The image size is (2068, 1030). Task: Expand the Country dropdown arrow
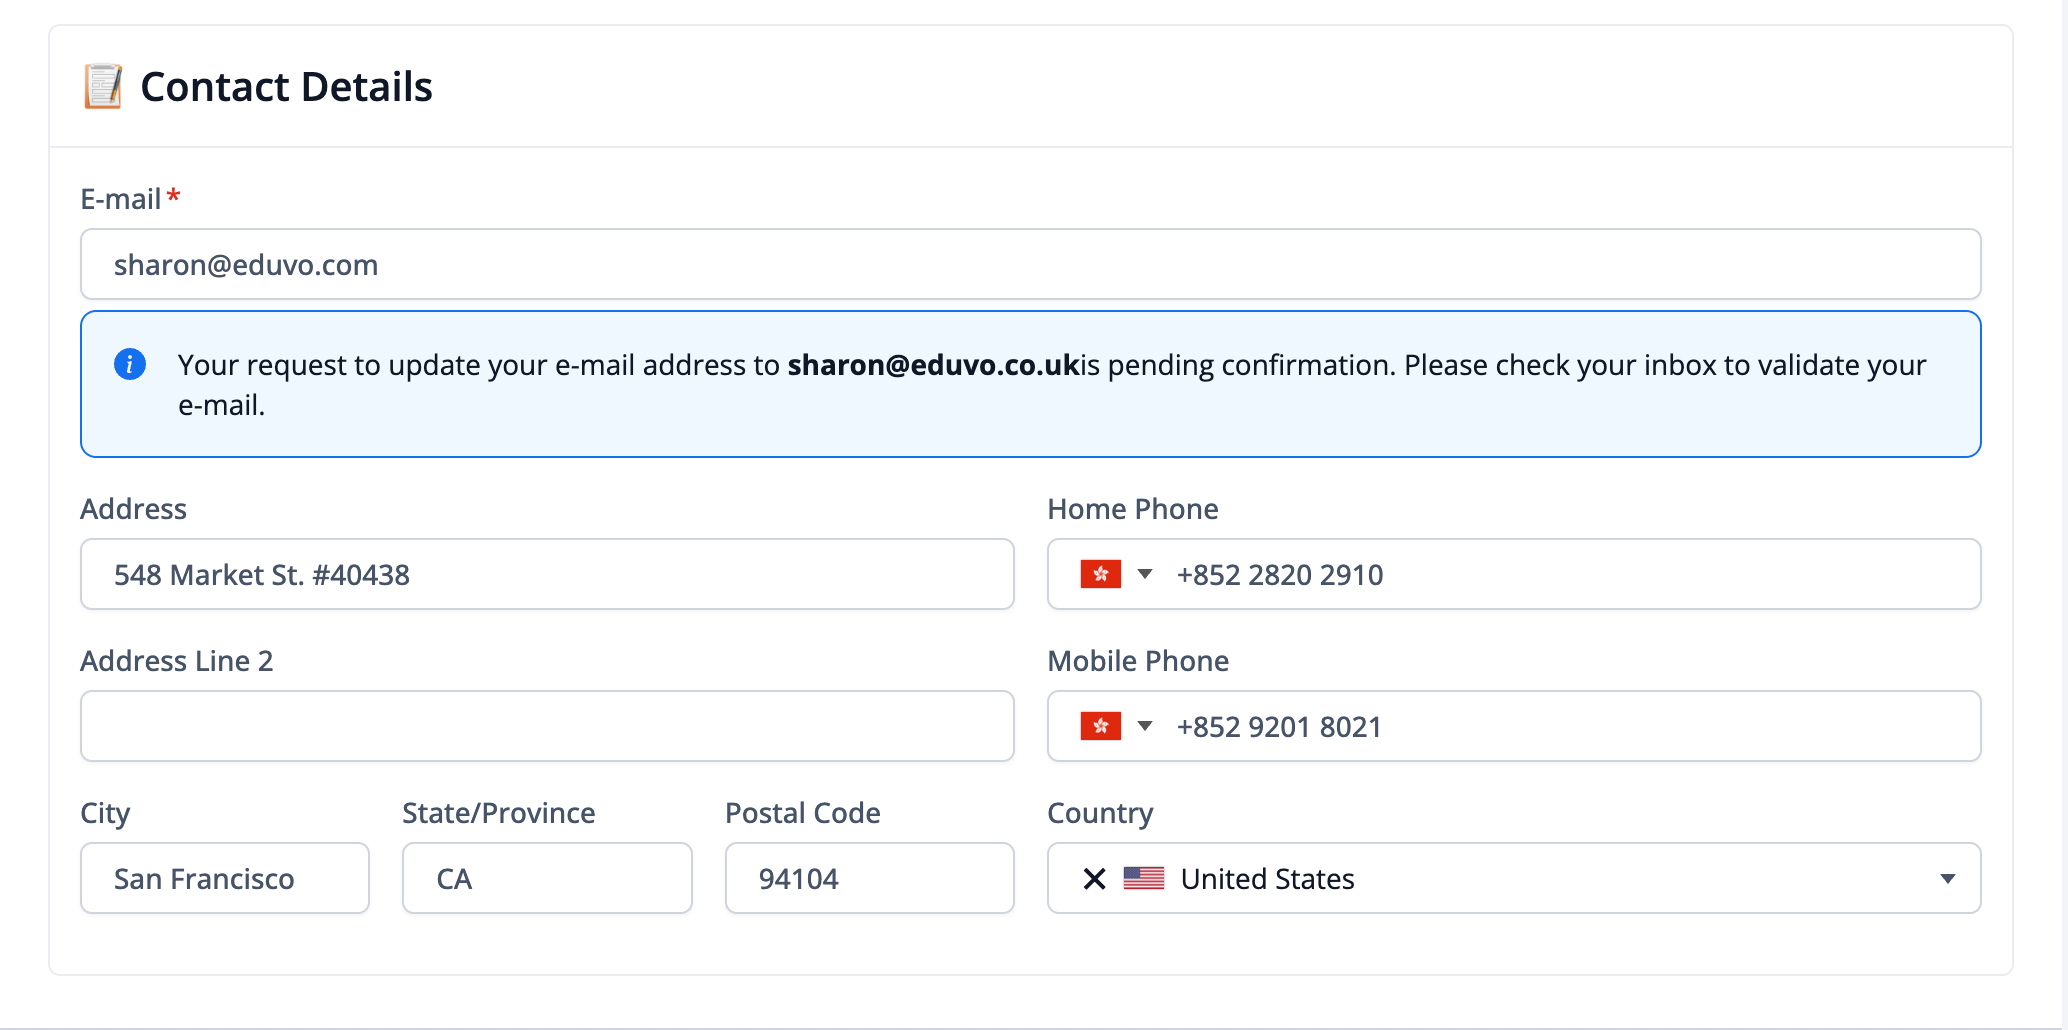tap(1947, 879)
